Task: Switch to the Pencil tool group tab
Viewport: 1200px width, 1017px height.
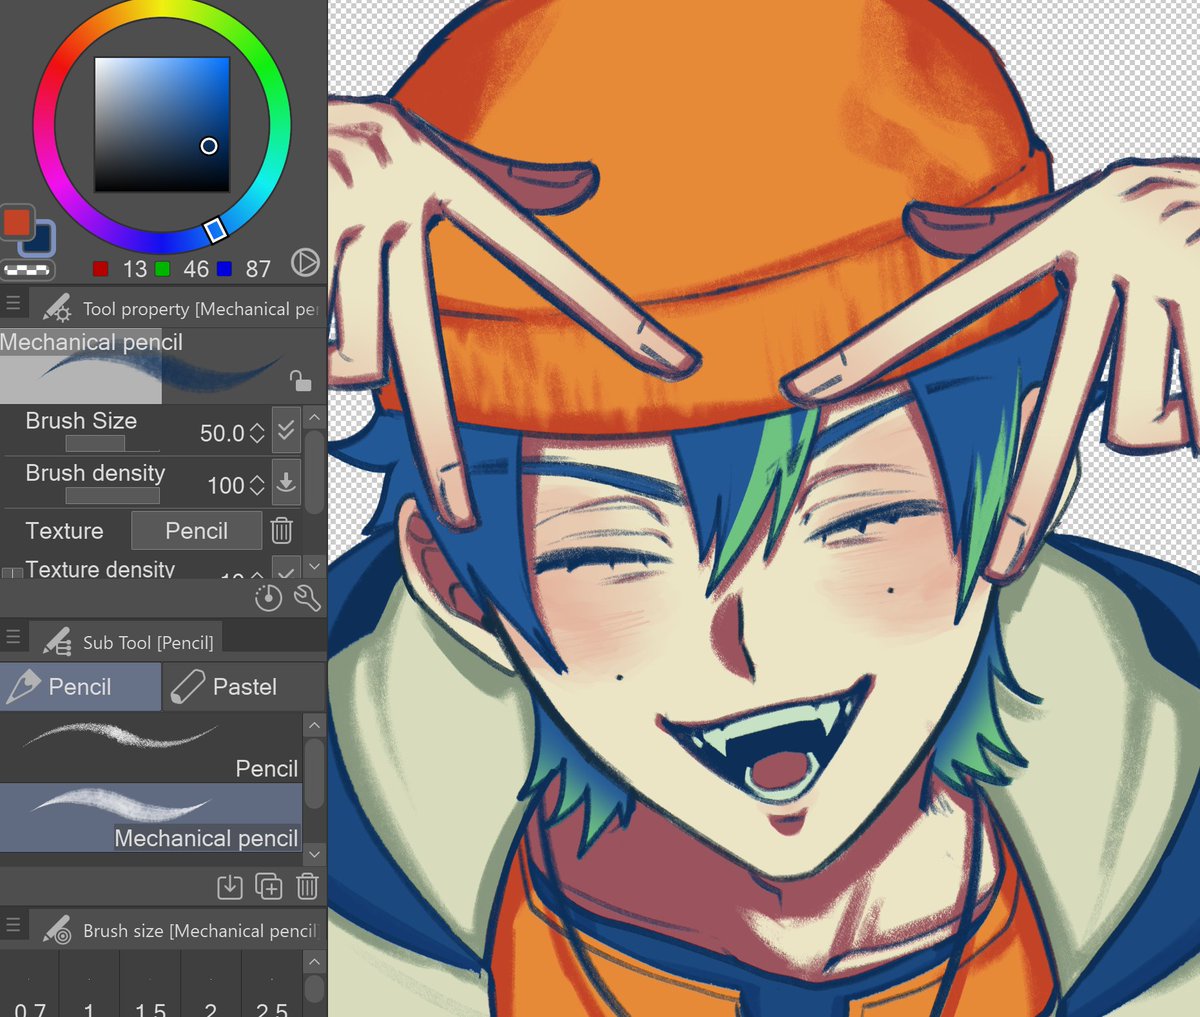Action: click(80, 686)
